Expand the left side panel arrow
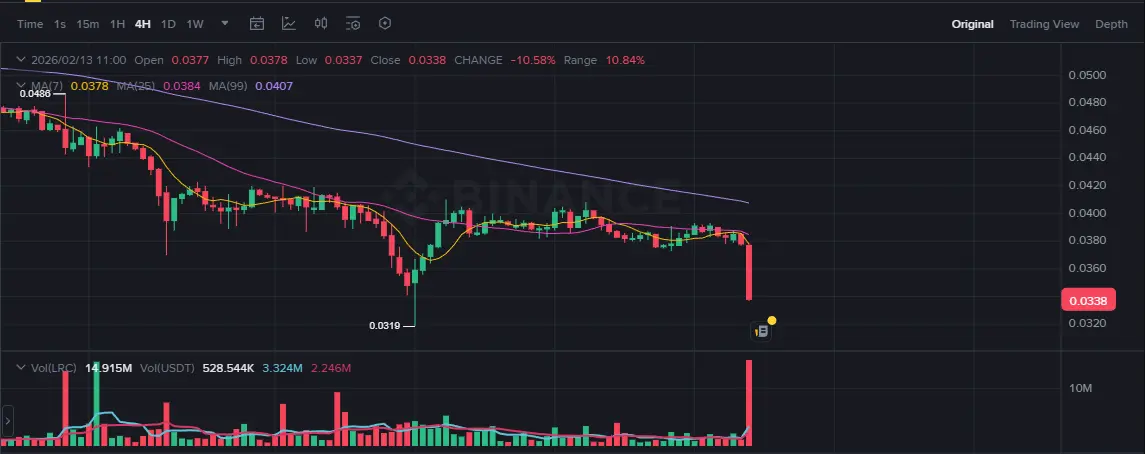The width and height of the screenshot is (1145, 454). click(x=8, y=417)
